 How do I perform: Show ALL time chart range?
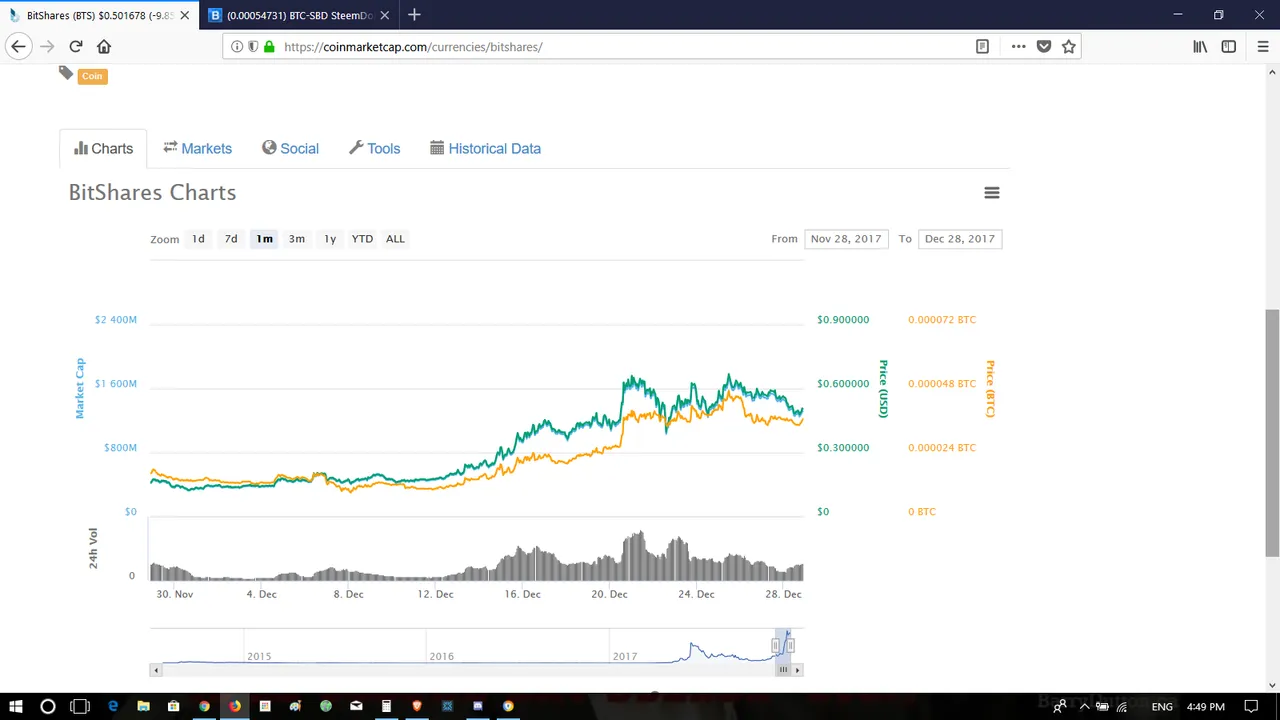tap(395, 239)
